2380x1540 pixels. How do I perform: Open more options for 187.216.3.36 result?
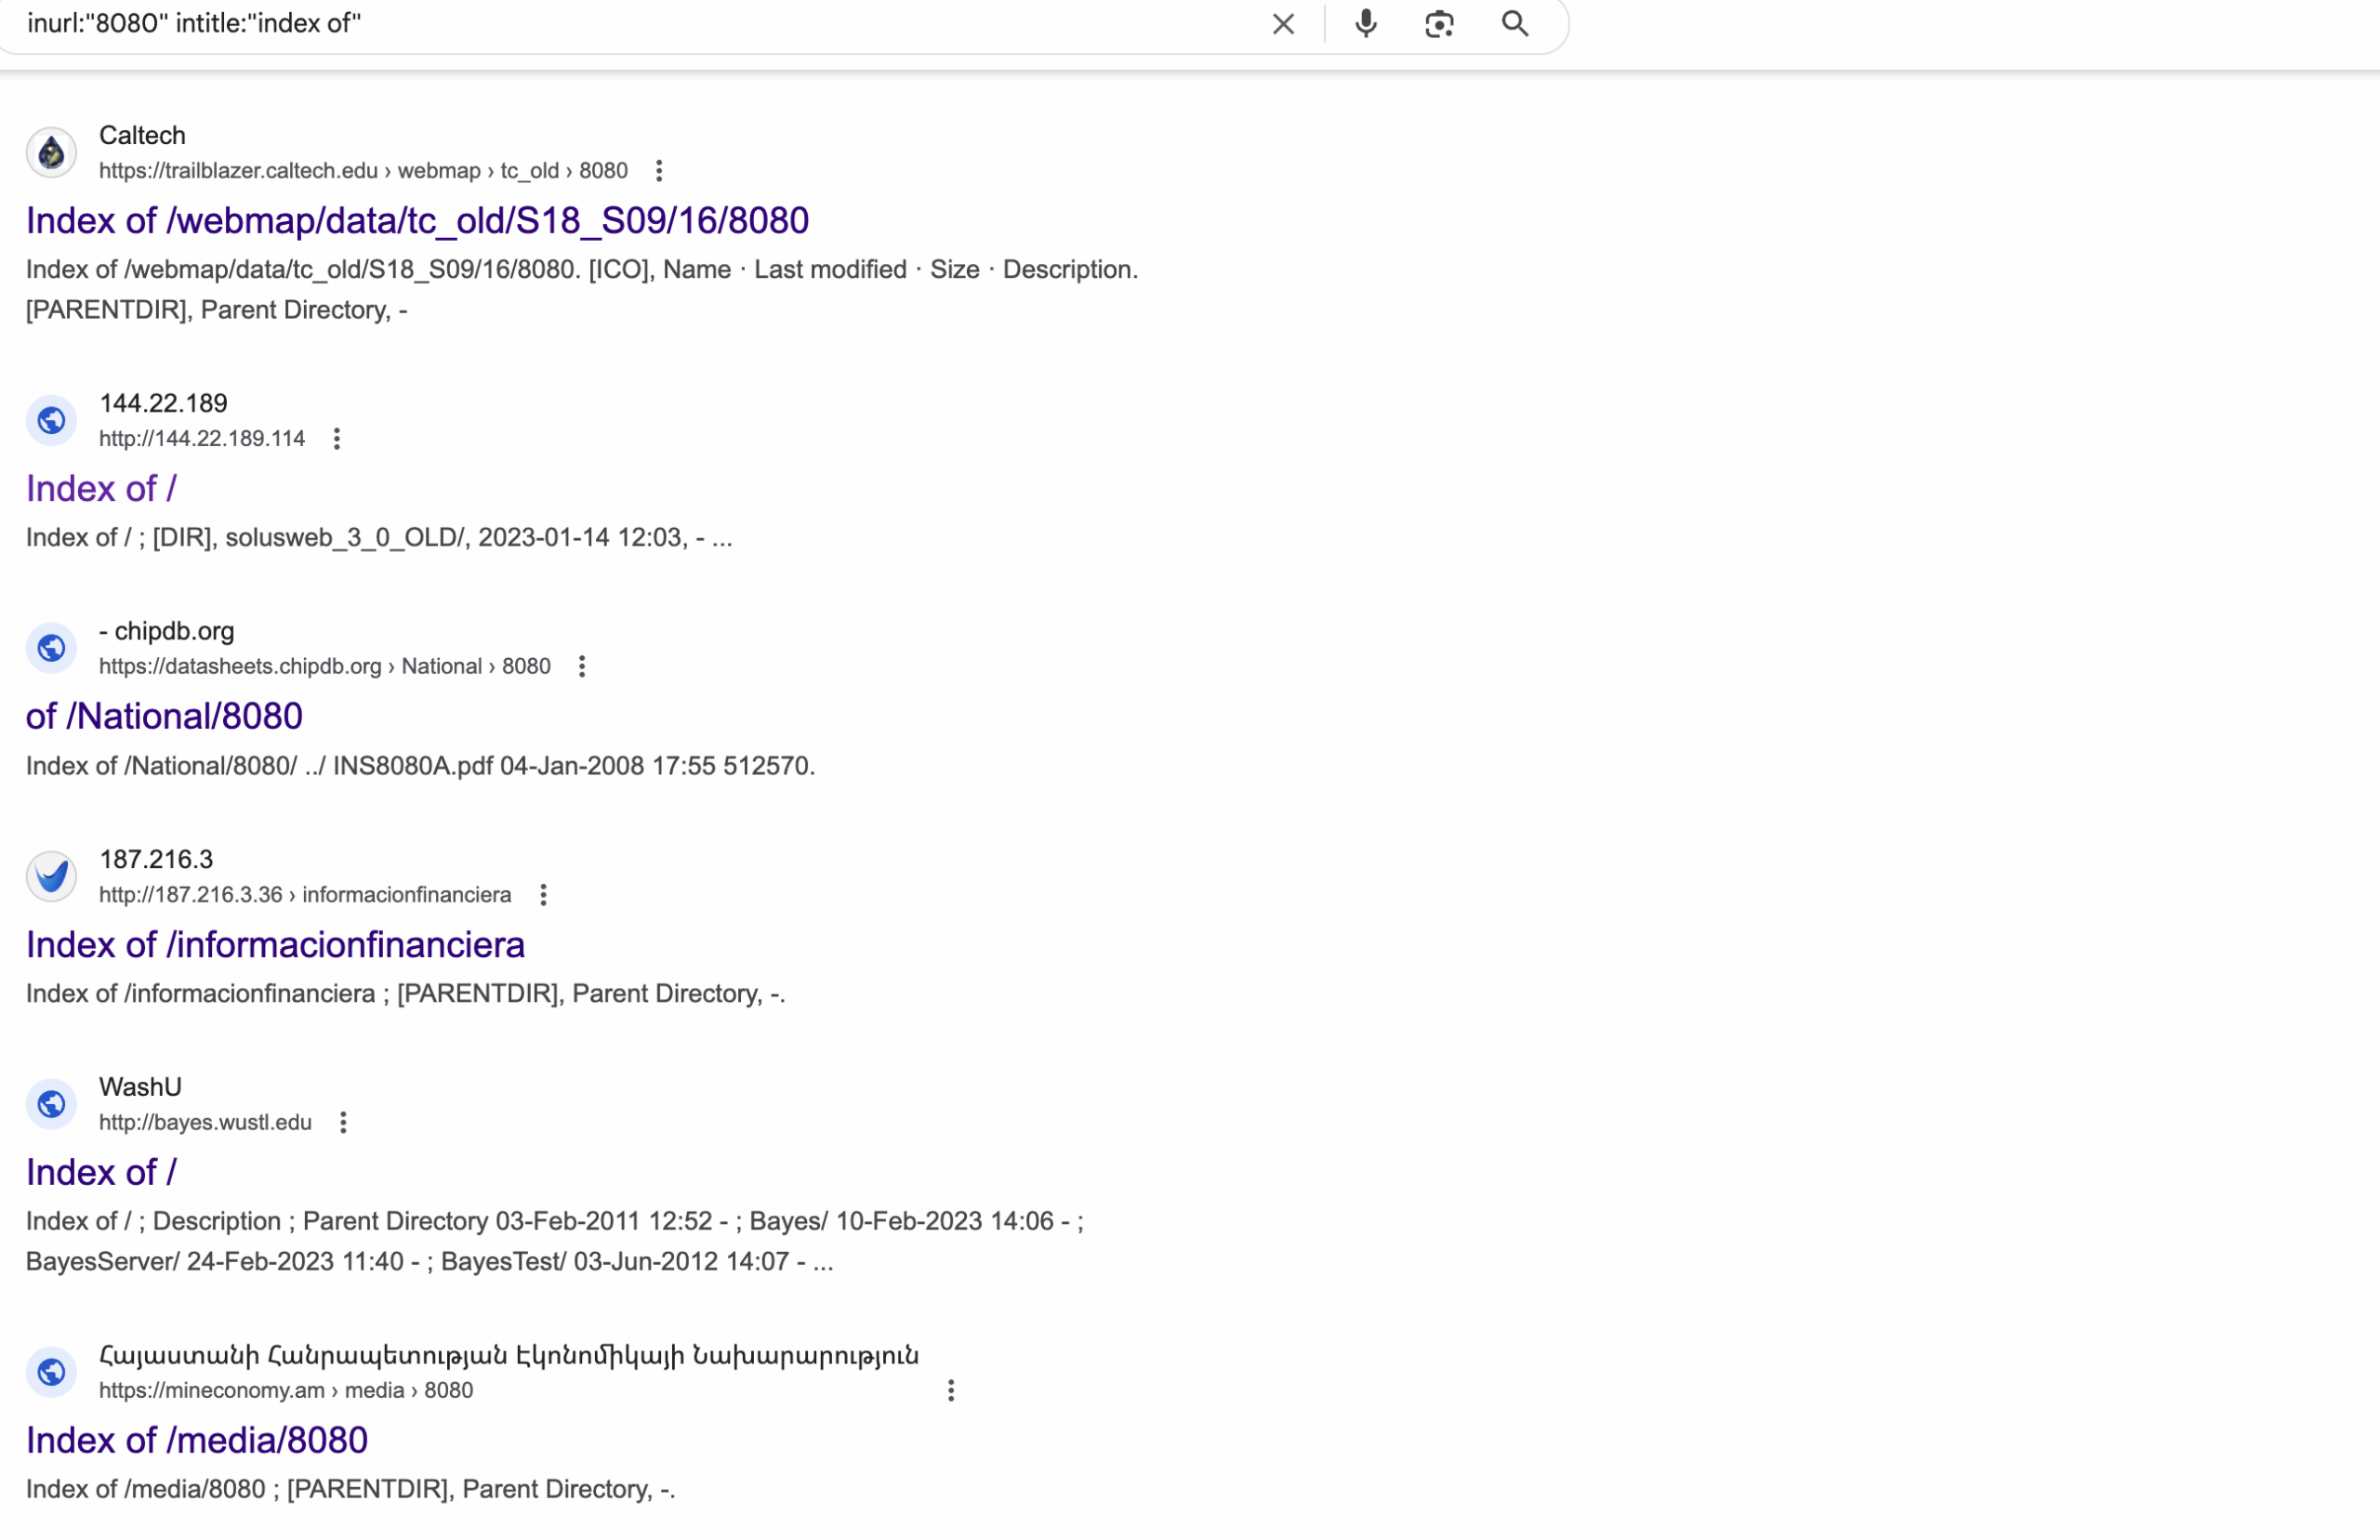pos(543,895)
